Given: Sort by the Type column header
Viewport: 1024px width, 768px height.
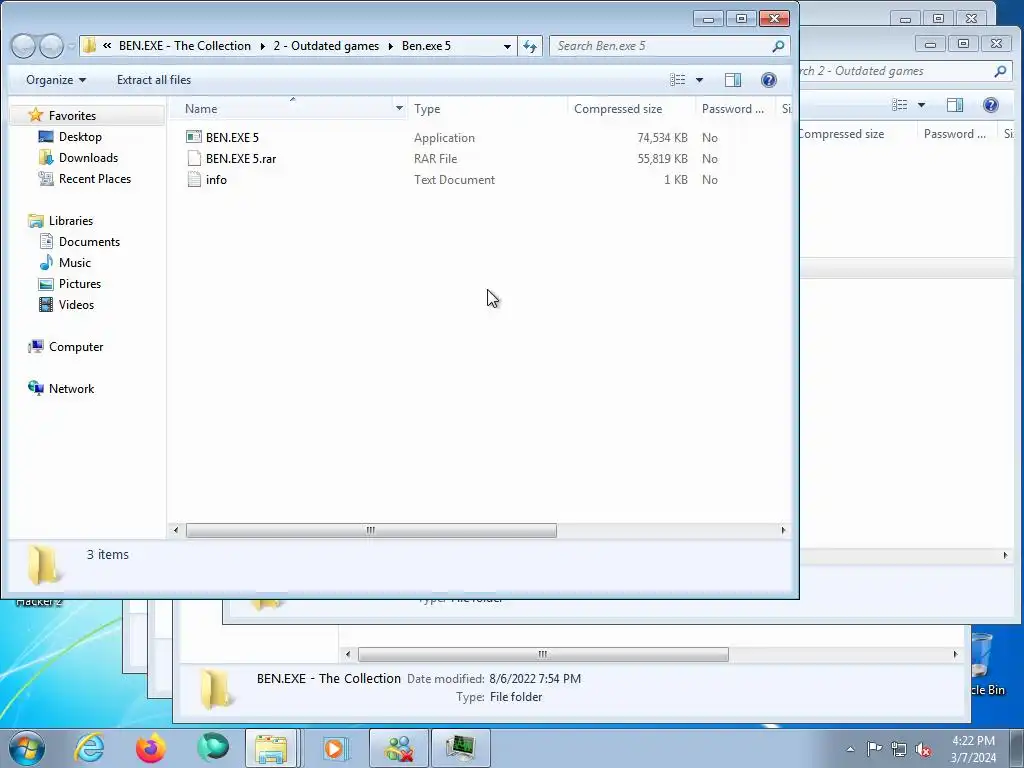Looking at the screenshot, I should click(x=487, y=108).
